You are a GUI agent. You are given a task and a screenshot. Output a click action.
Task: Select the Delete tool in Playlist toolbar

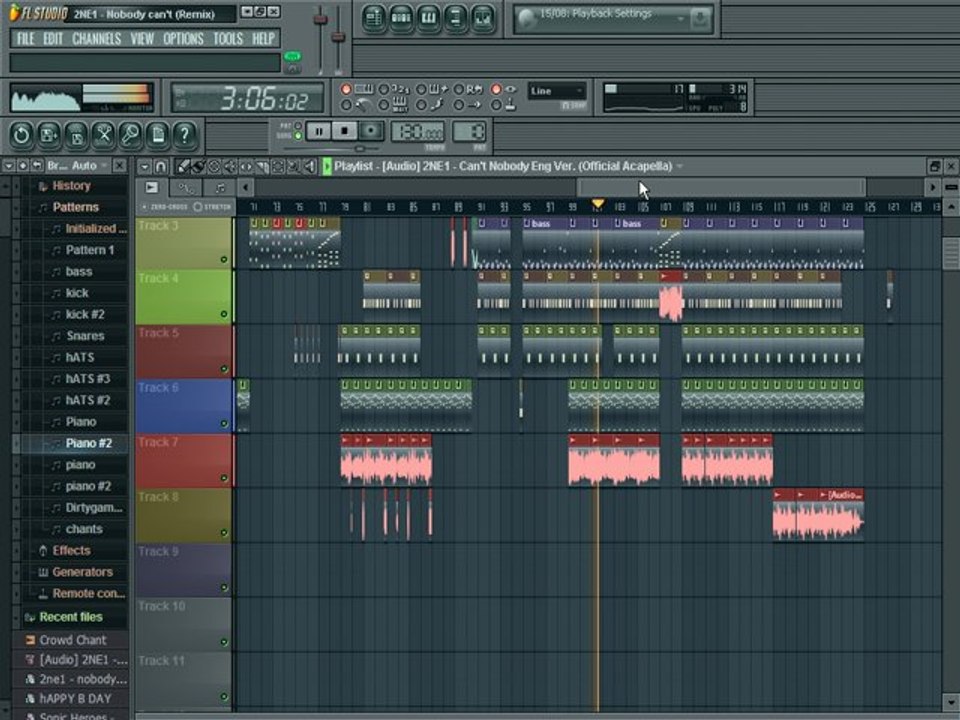tap(214, 167)
